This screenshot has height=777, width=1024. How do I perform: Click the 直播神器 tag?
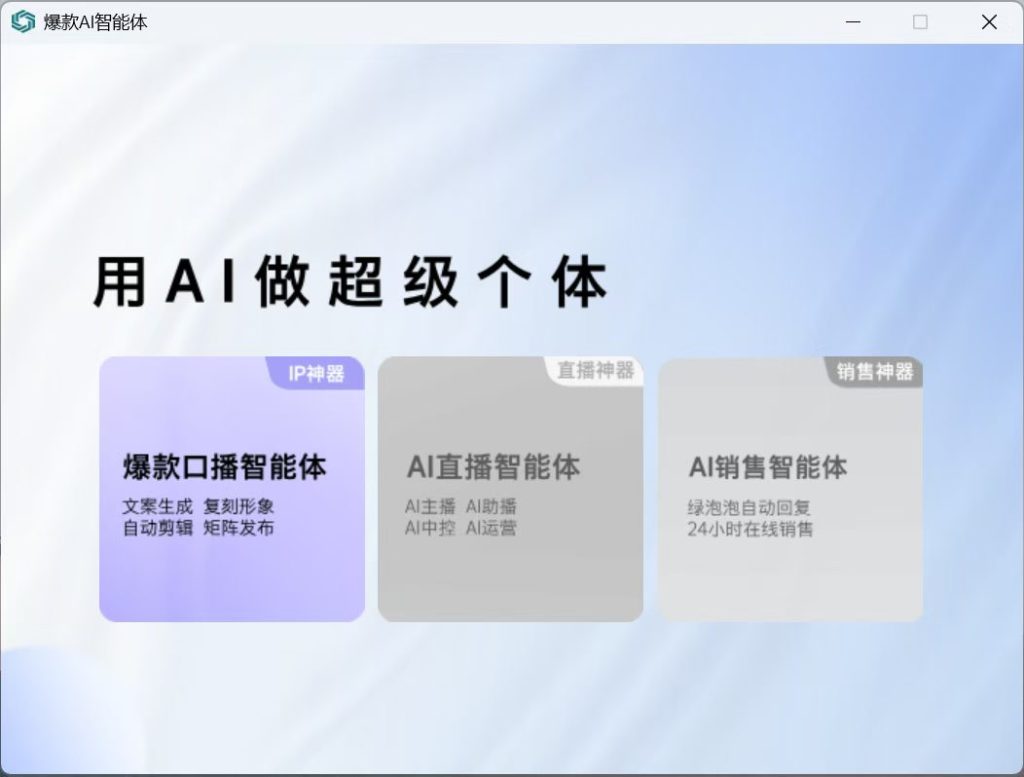[x=596, y=371]
